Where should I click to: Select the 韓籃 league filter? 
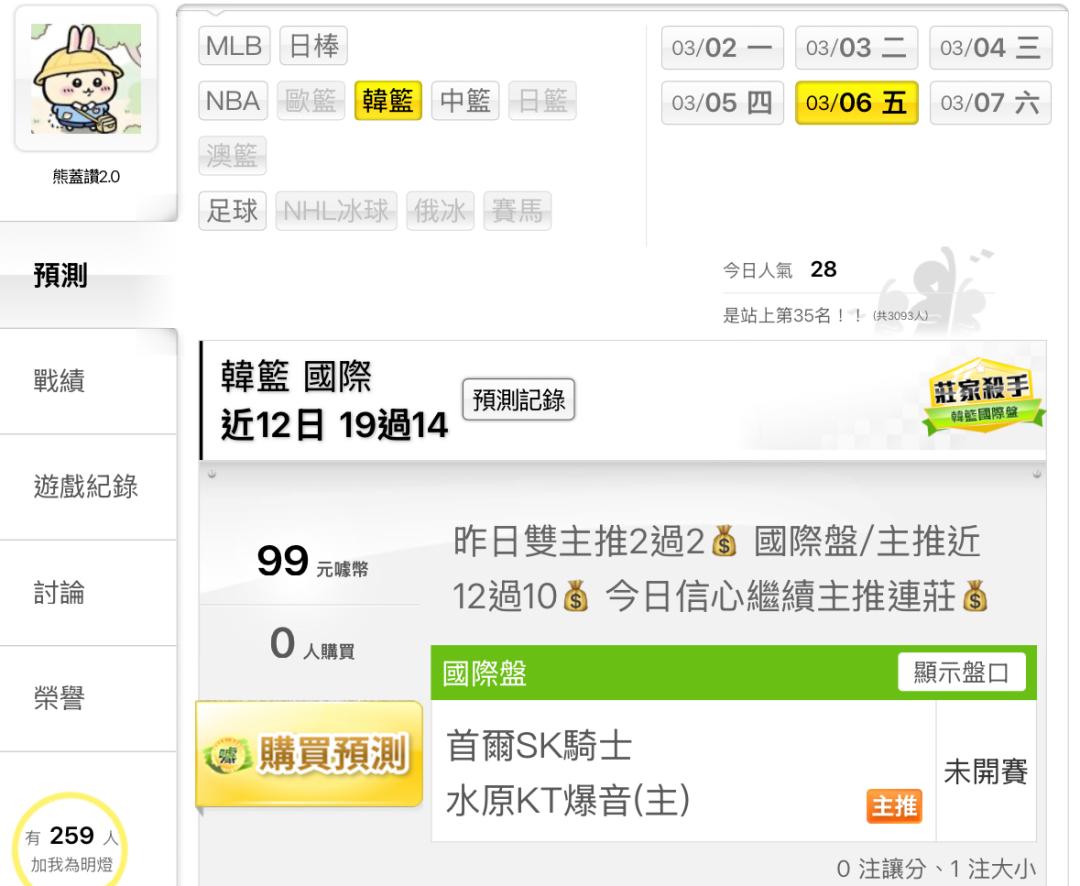click(388, 101)
